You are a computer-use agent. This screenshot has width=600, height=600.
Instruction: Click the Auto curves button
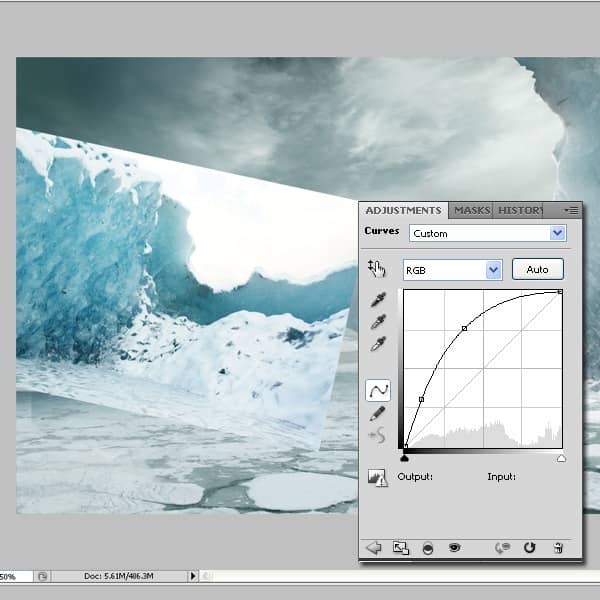click(538, 269)
